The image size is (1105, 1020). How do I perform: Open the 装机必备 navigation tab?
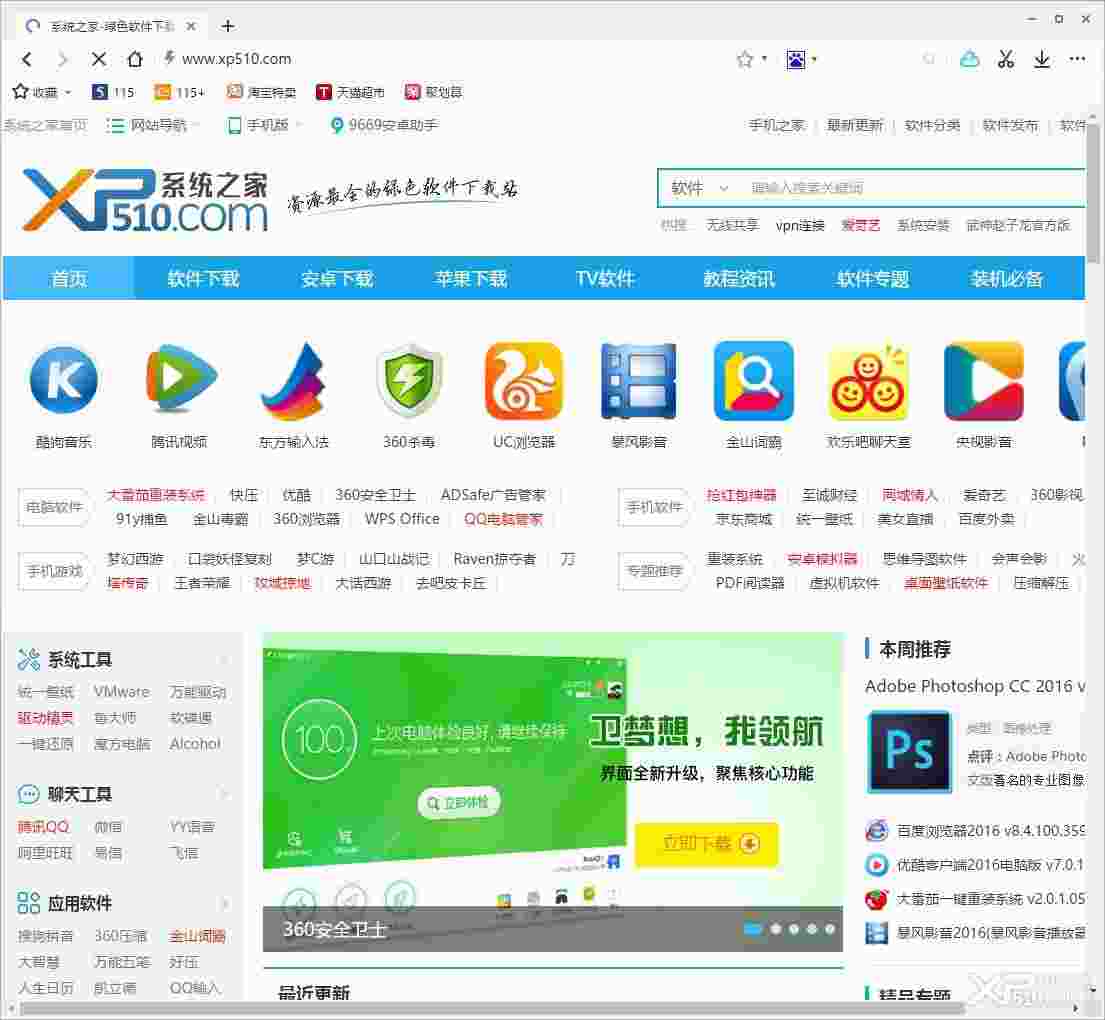tap(1006, 278)
